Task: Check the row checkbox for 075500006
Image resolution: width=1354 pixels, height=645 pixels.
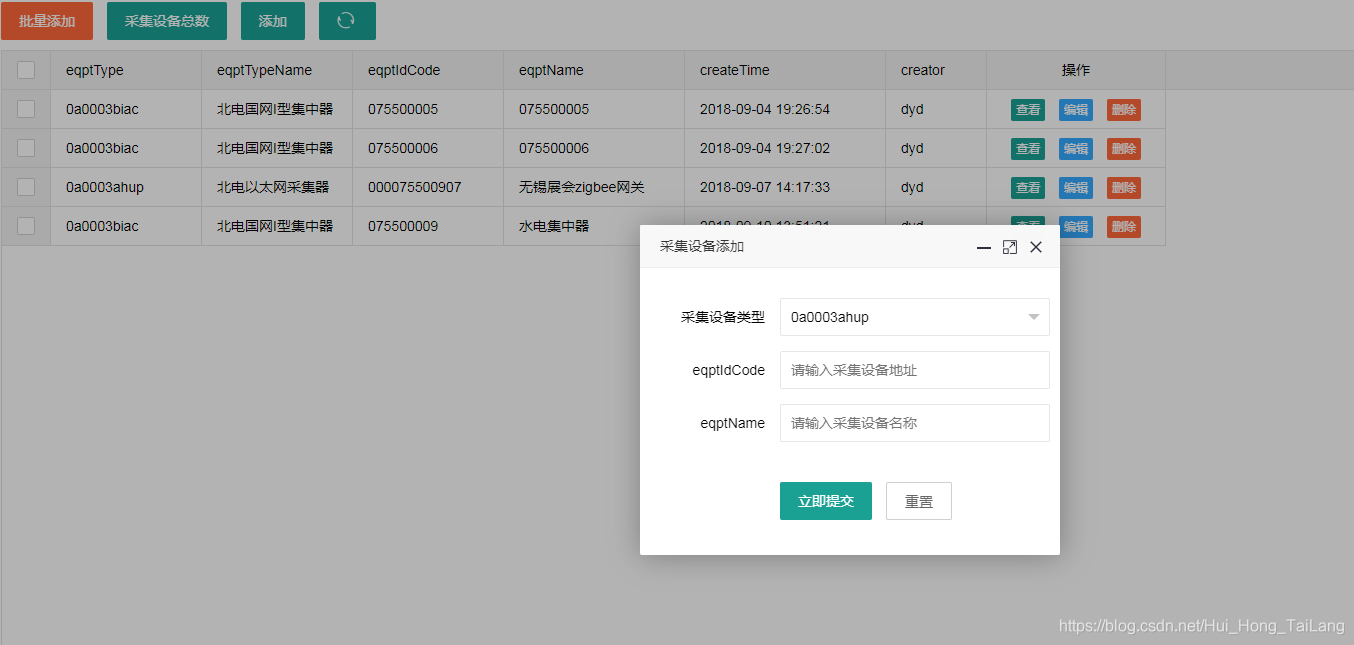Action: point(26,148)
